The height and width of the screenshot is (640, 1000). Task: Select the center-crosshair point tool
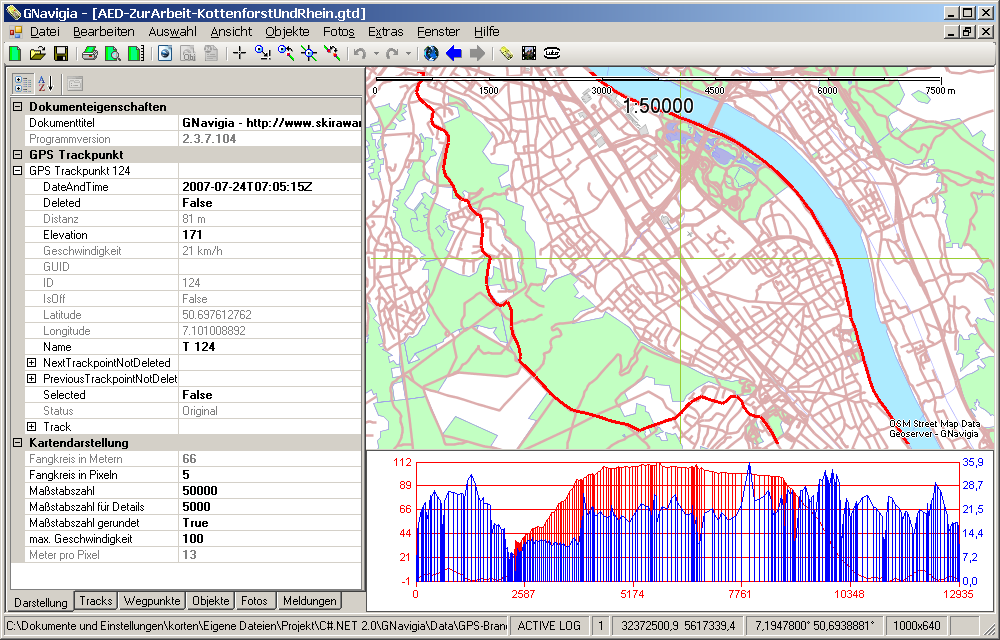(309, 54)
